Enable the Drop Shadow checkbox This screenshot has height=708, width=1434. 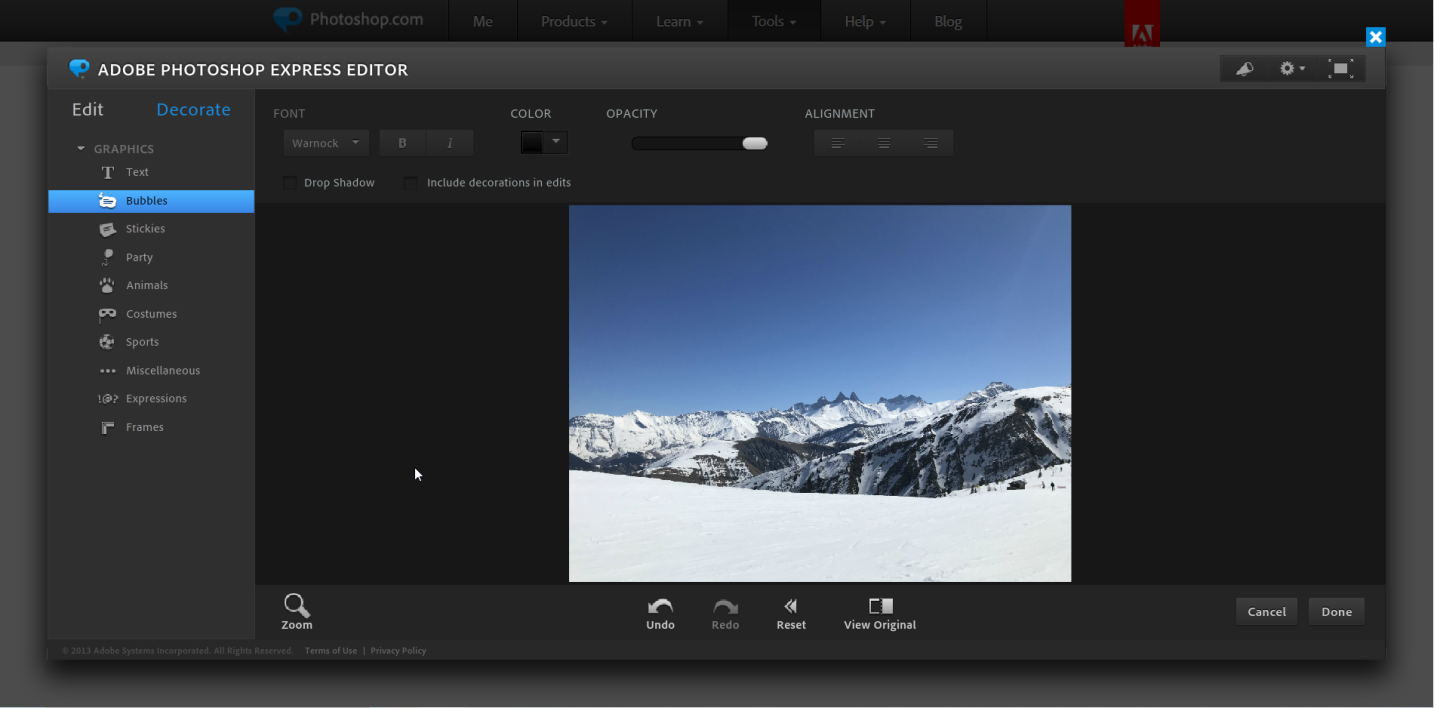click(290, 183)
